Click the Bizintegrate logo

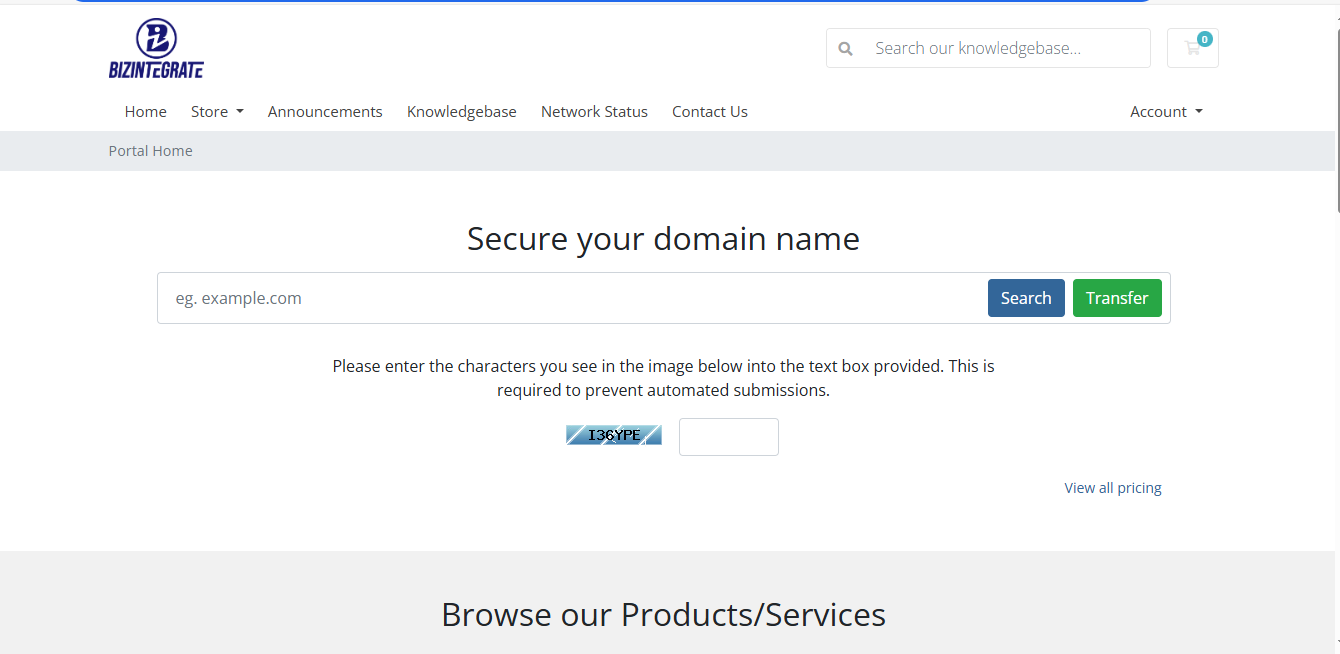click(x=156, y=49)
